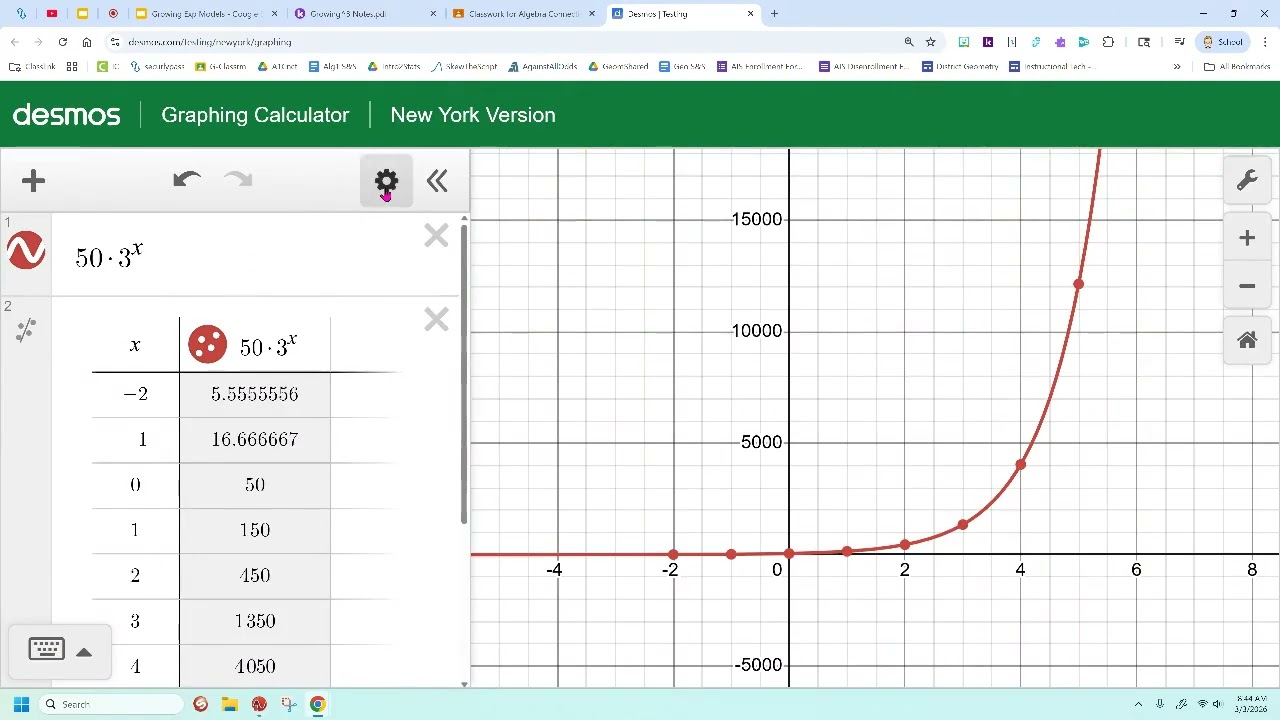The width and height of the screenshot is (1280, 720).
Task: Open table column point style options
Action: click(x=207, y=344)
